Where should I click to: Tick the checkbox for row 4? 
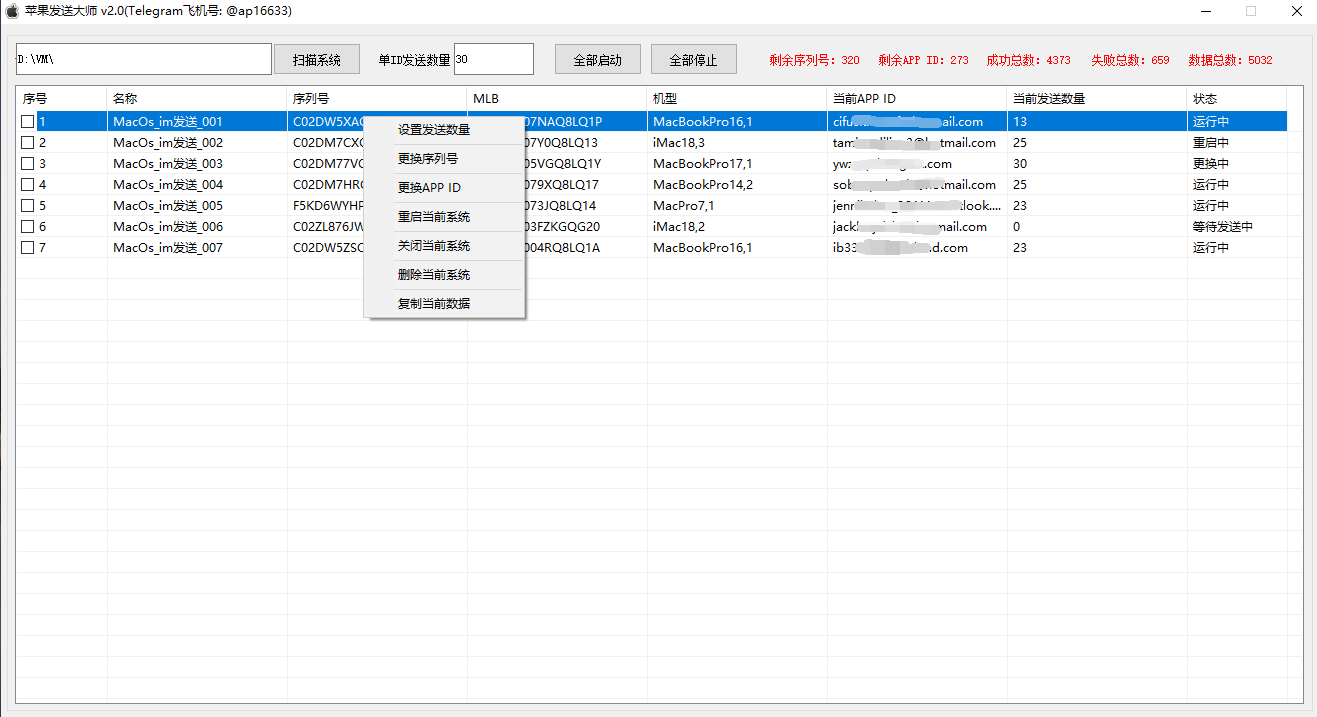click(28, 185)
